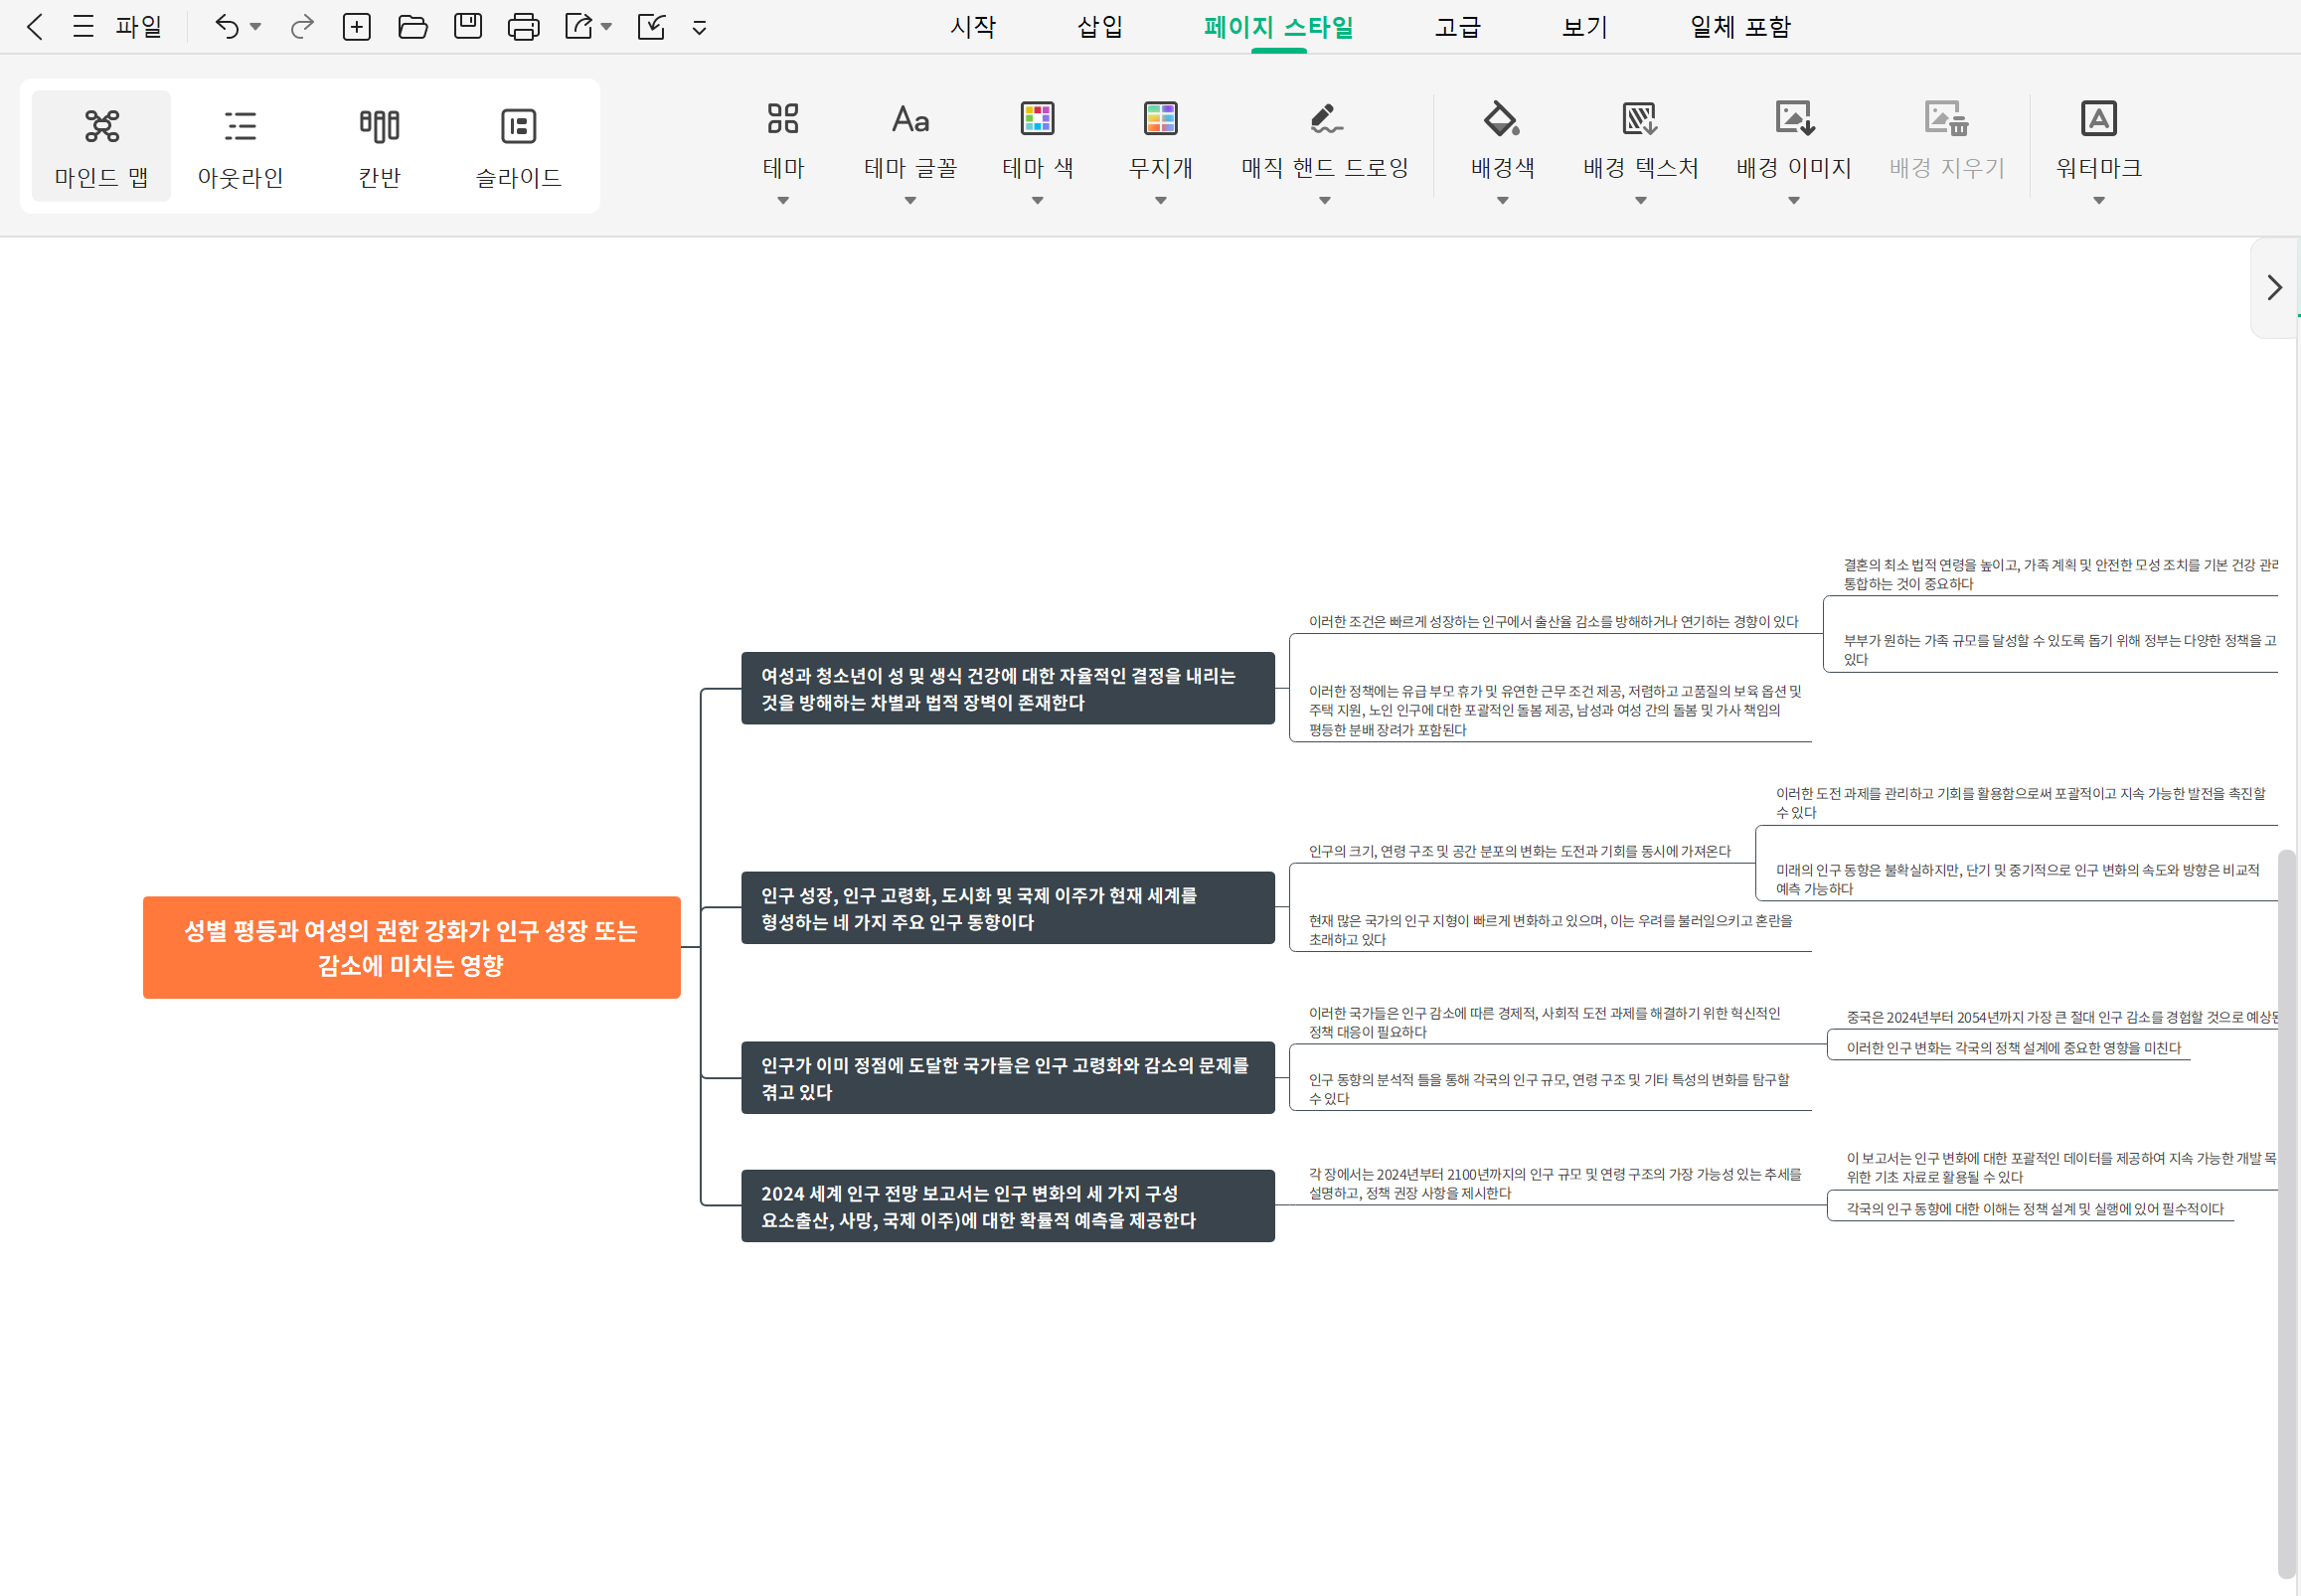Click the 배경색 paint bucket icon
The image size is (2301, 1596).
(x=1502, y=119)
